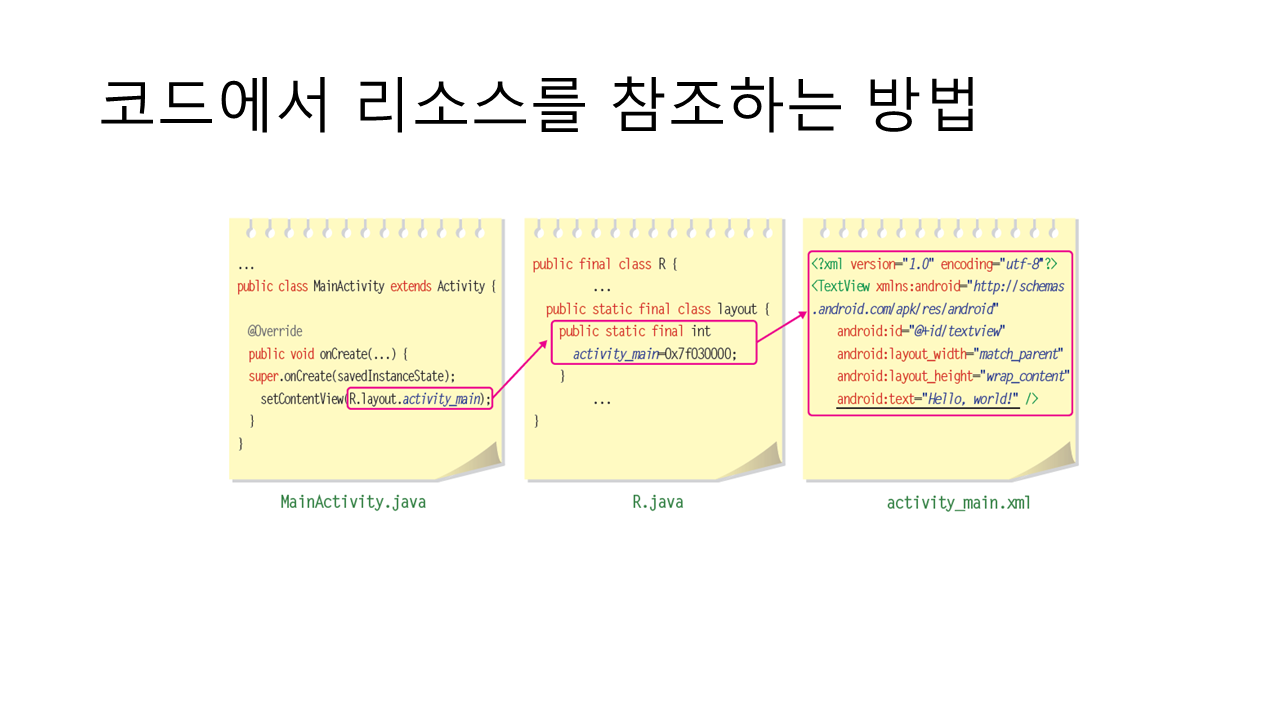This screenshot has width=1280, height=720.
Task: Click the Korean slide title text
Action: coord(538,103)
